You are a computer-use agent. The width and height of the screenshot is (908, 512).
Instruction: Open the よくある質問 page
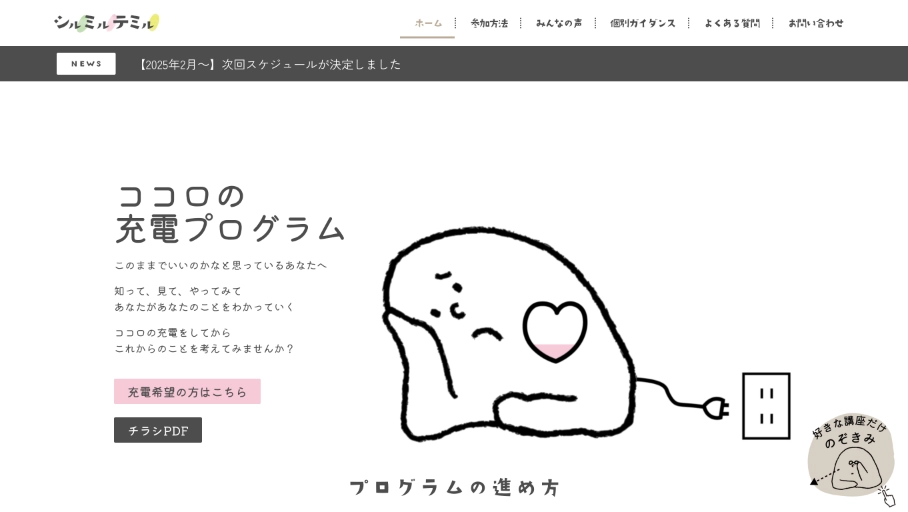tap(731, 23)
